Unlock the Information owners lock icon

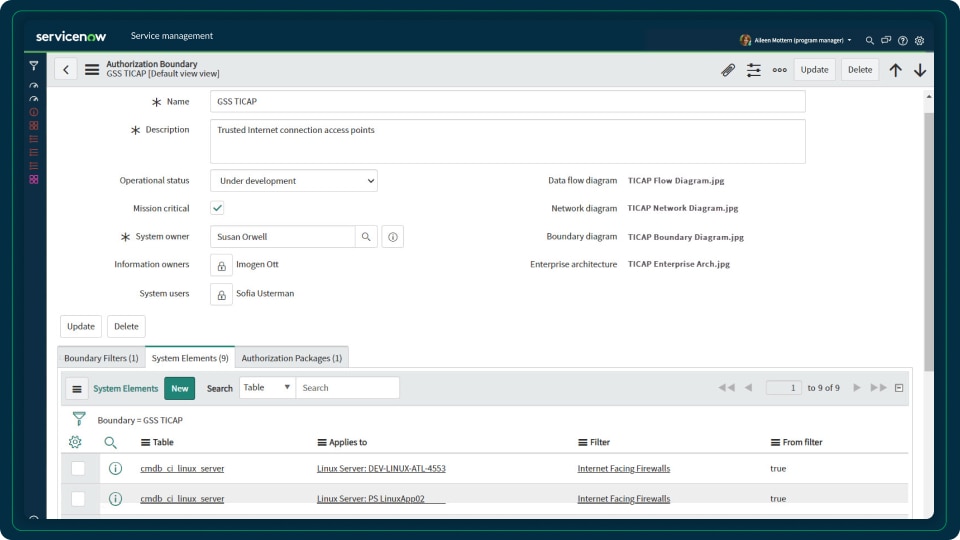[x=221, y=265]
